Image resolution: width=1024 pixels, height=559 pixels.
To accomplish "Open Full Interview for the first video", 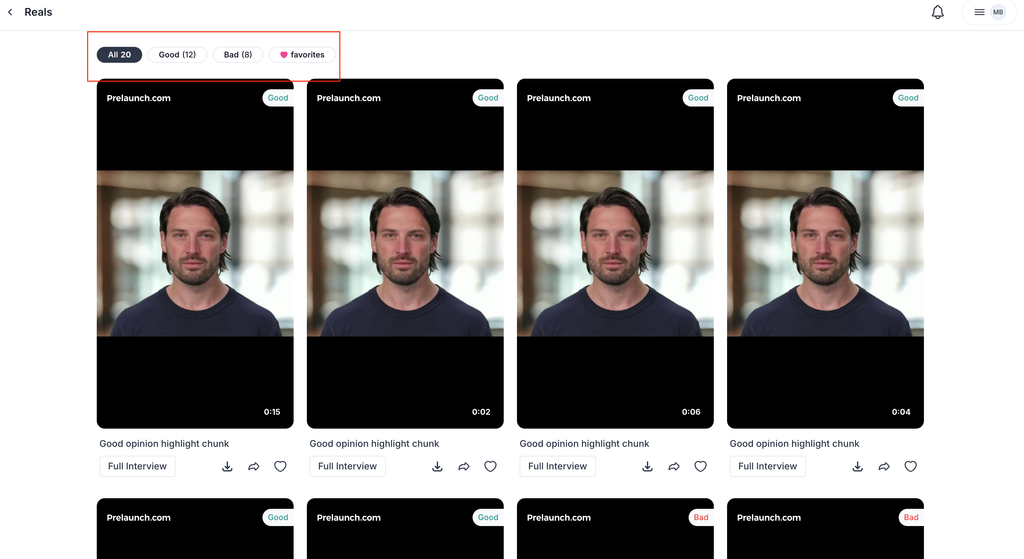I will click(x=138, y=466).
